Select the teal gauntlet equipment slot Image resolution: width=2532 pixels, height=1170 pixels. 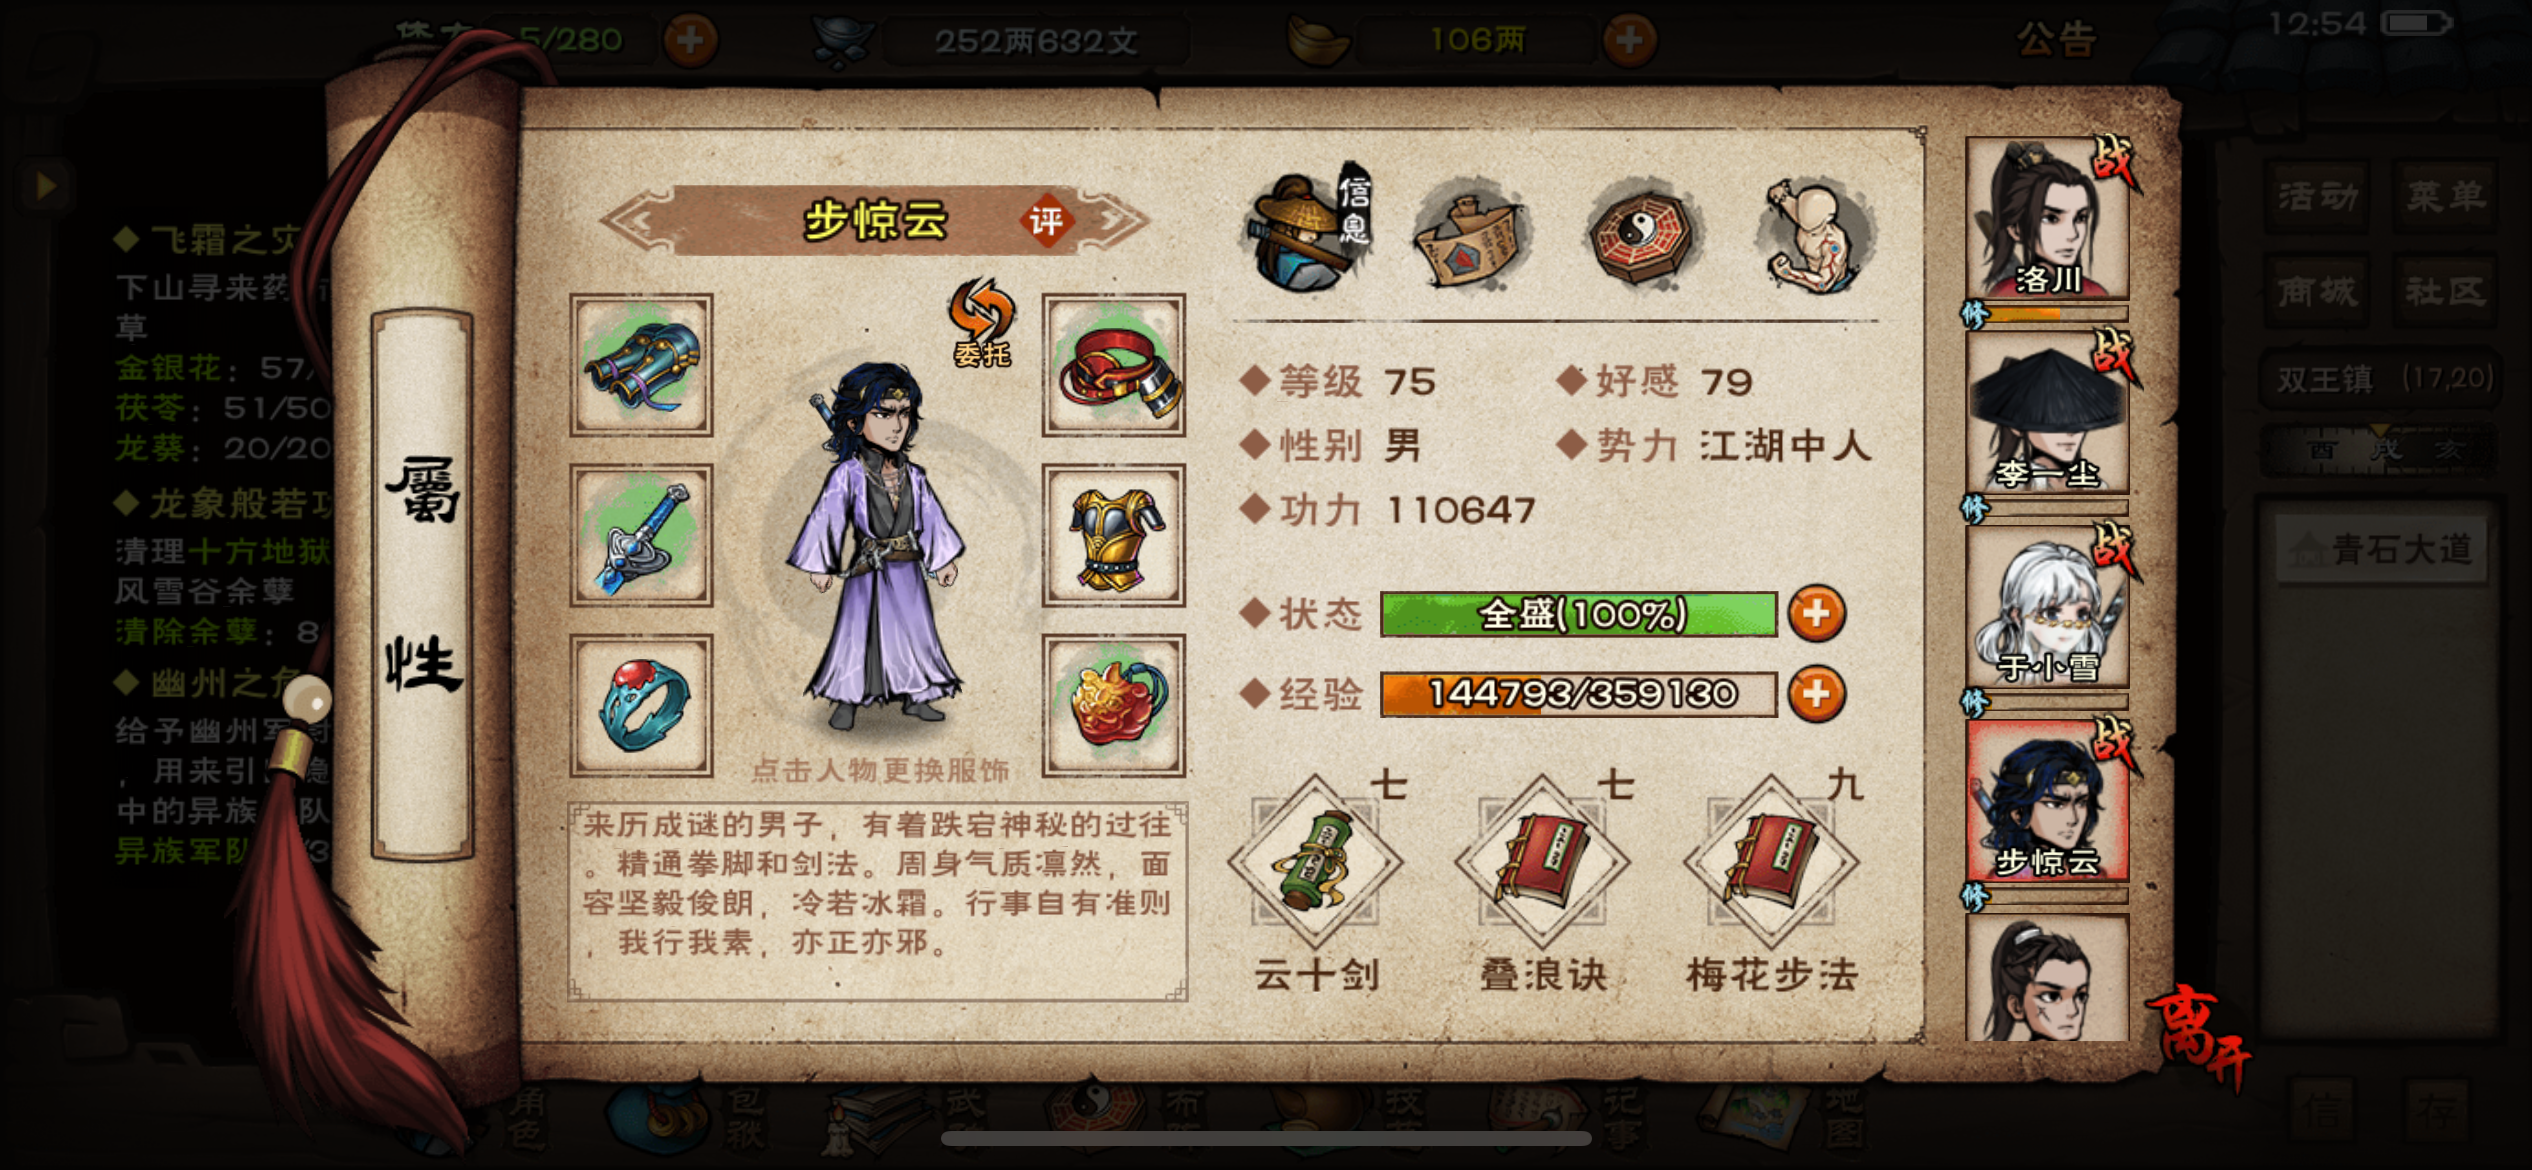[x=641, y=365]
